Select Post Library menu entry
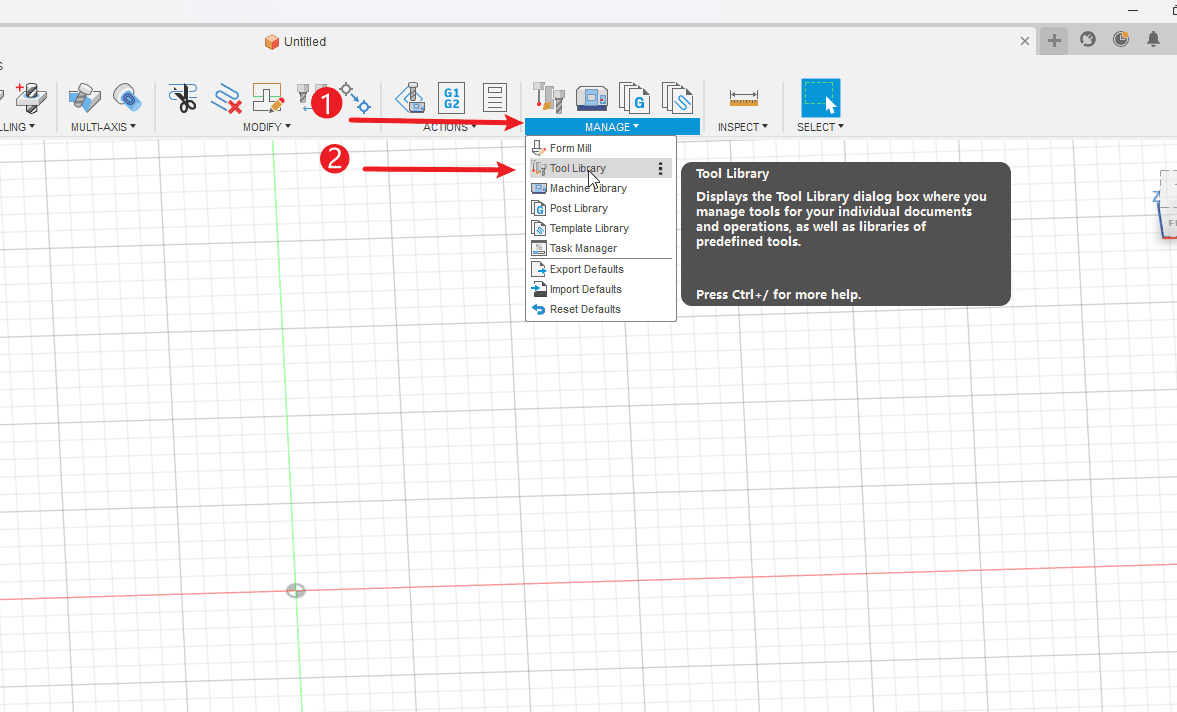 tap(578, 208)
